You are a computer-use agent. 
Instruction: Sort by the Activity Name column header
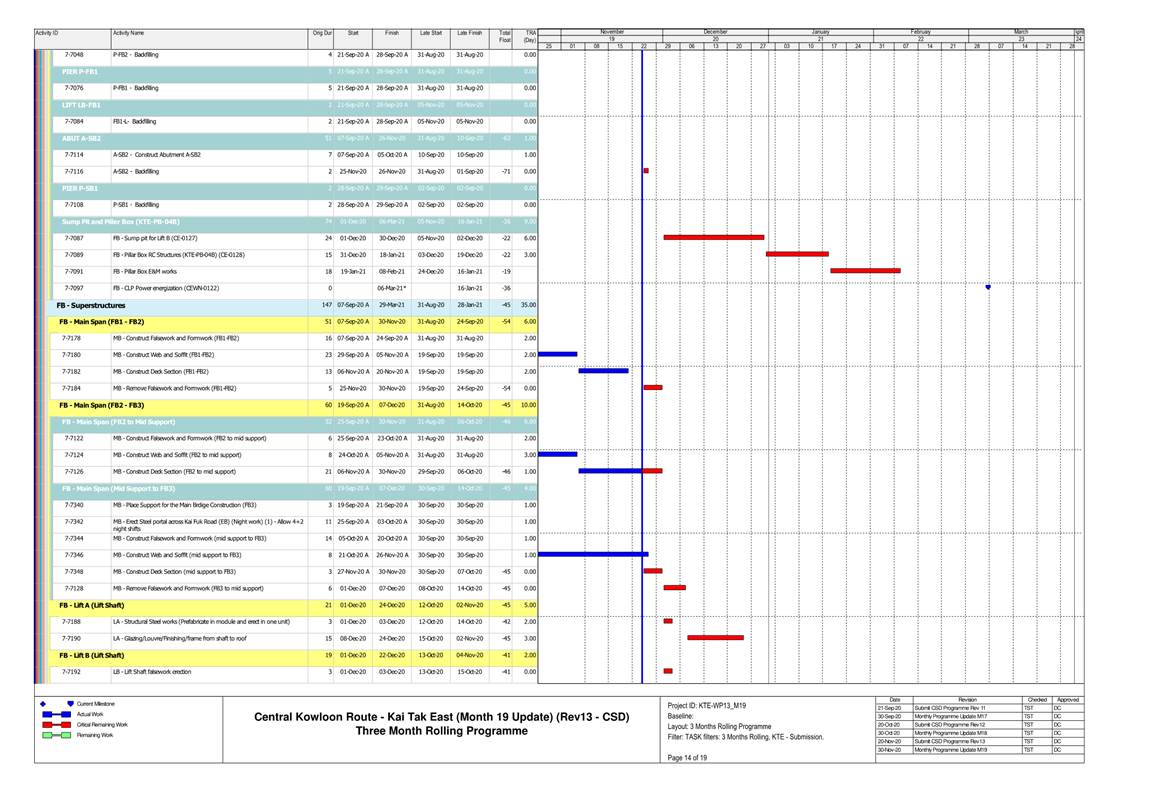(128, 34)
